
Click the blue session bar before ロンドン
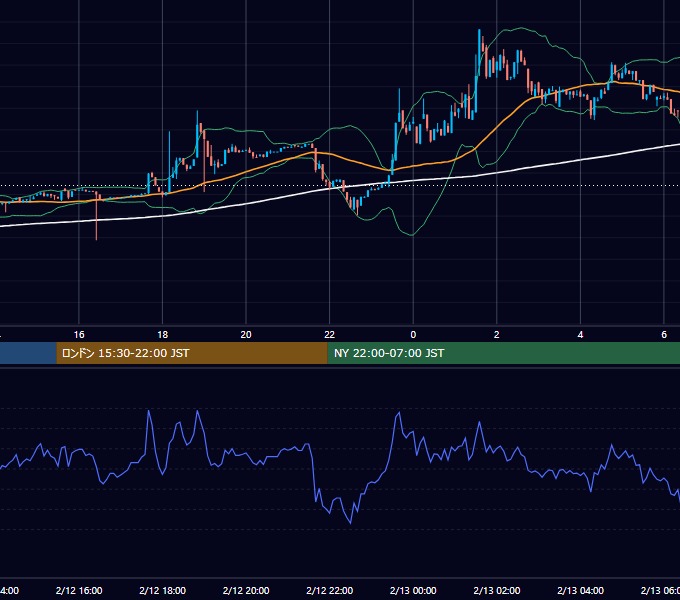coord(28,353)
